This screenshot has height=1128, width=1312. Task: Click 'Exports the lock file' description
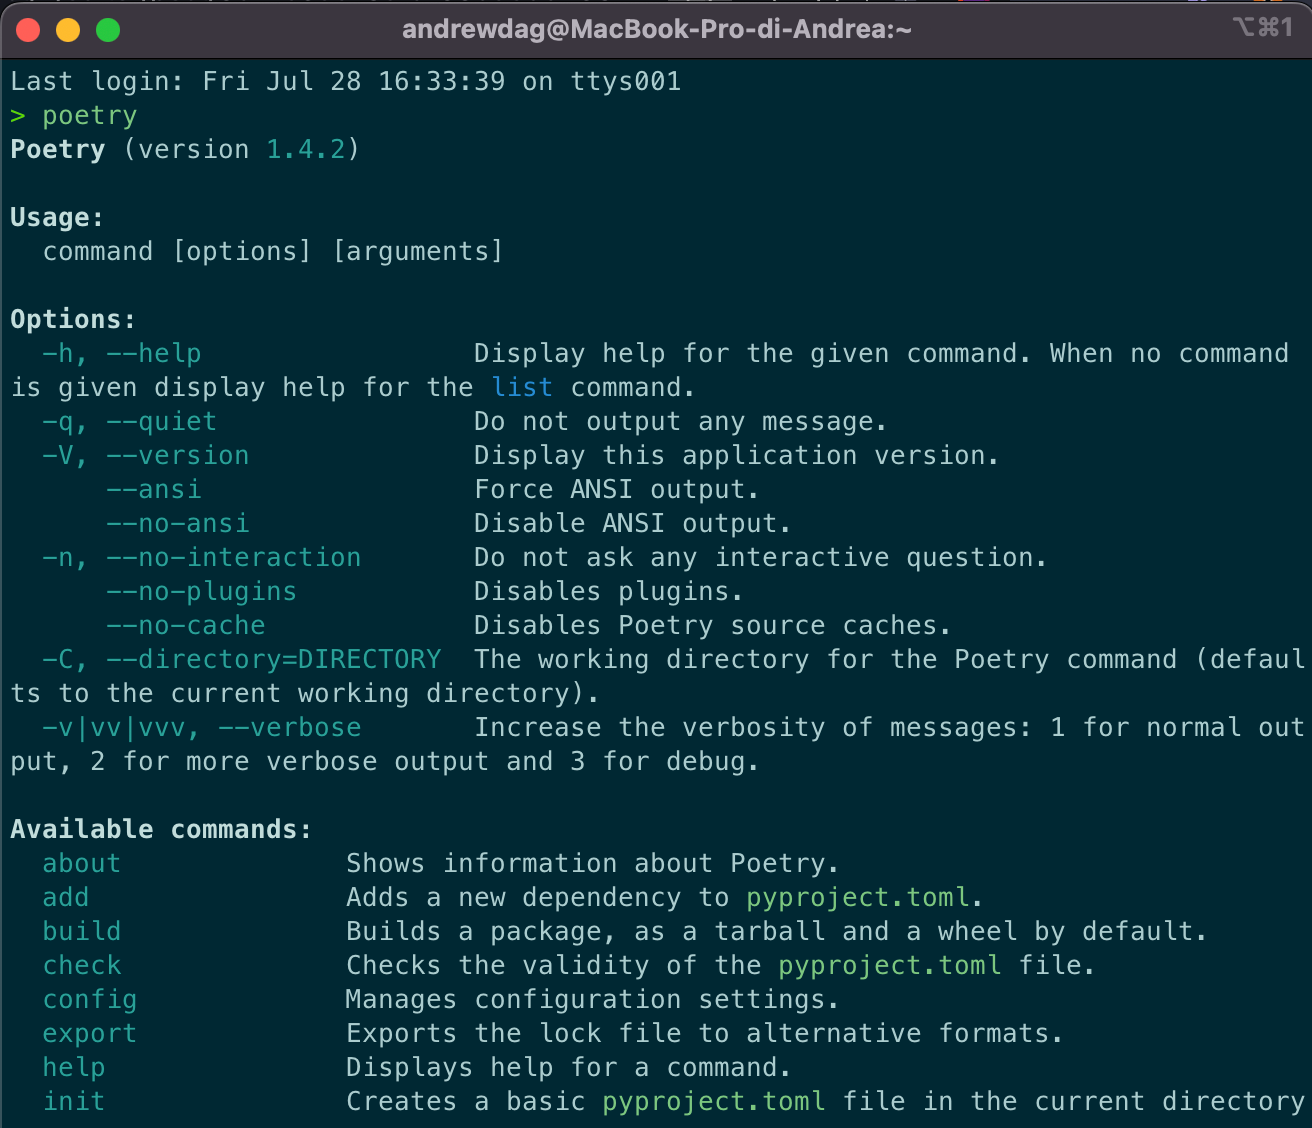(x=705, y=1033)
